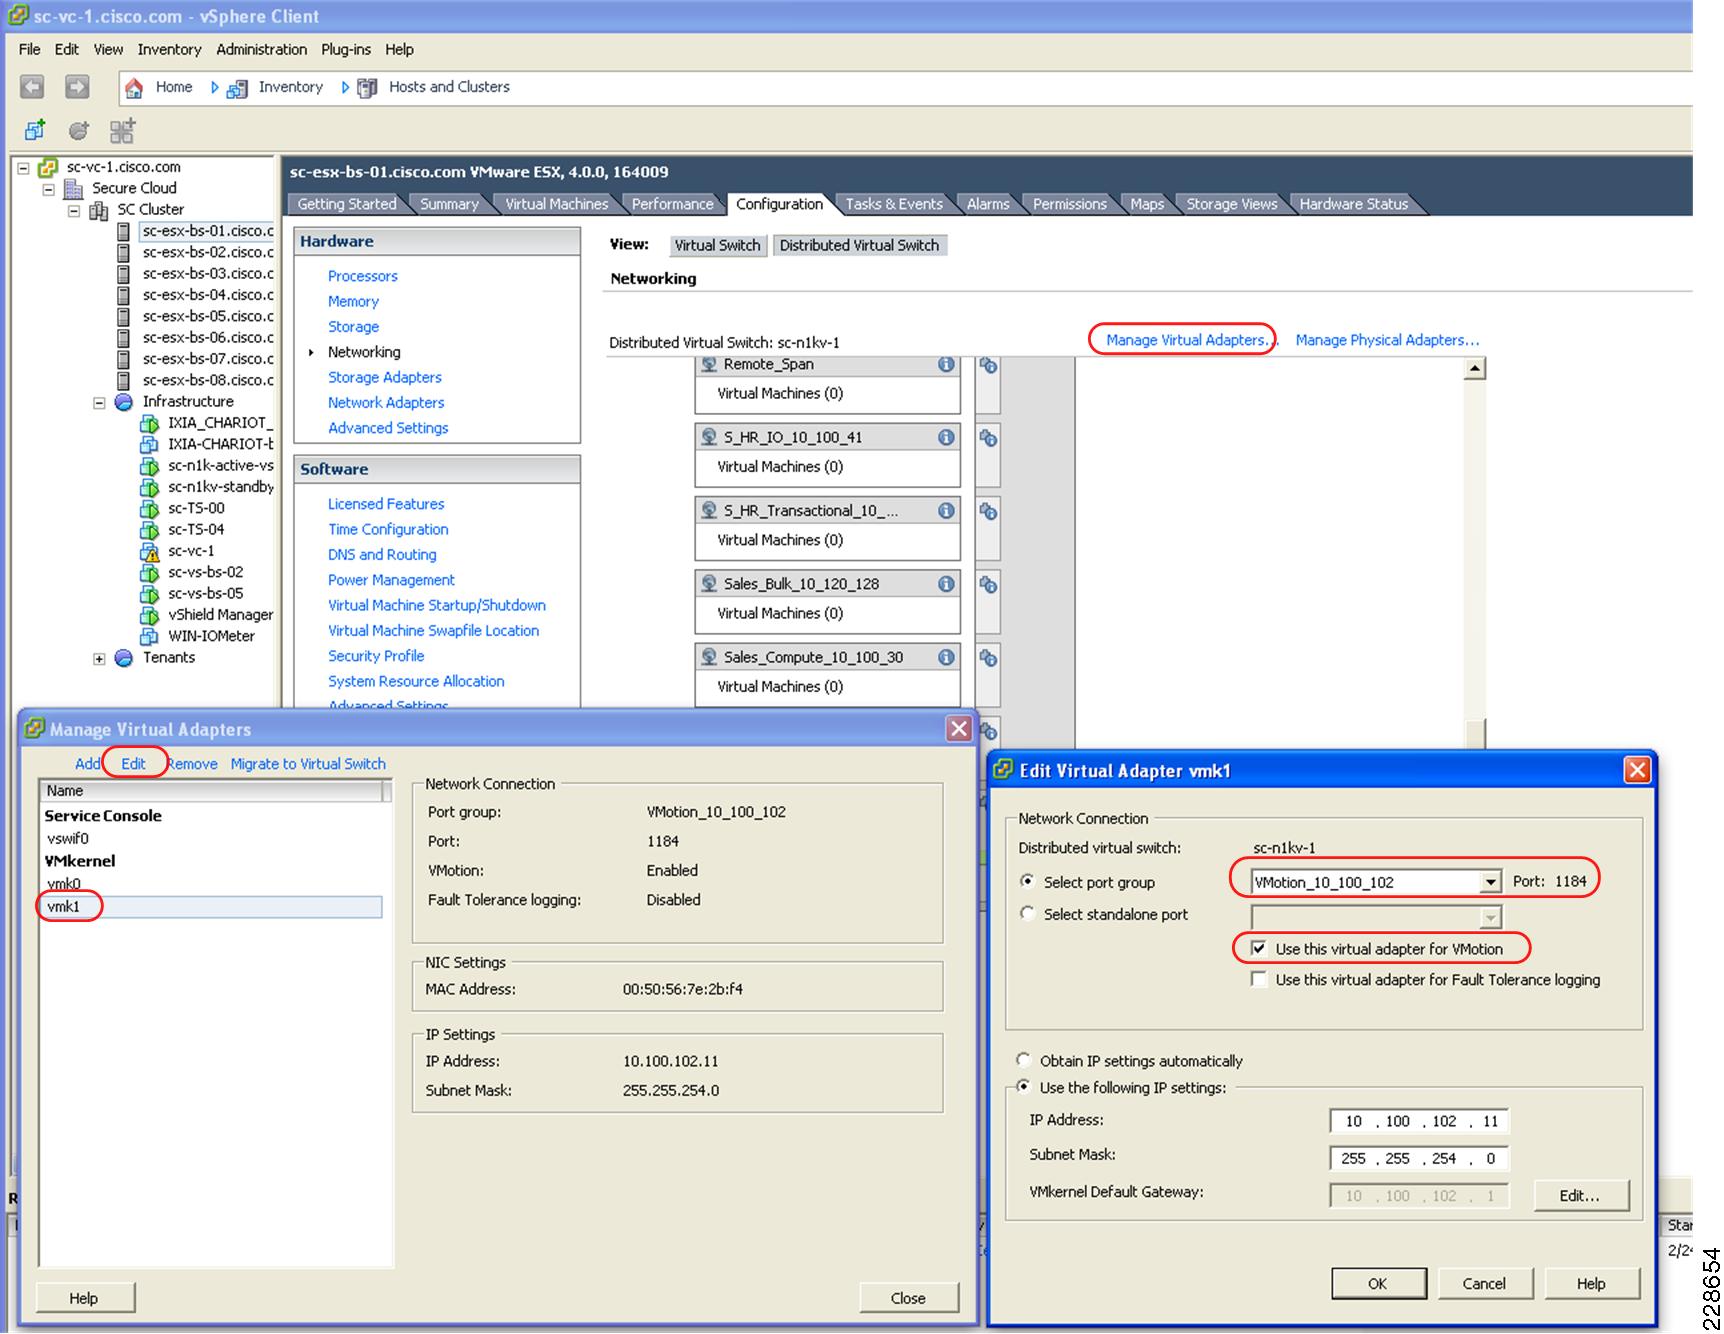Image resolution: width=1724 pixels, height=1334 pixels.
Task: Click the back navigation arrow icon
Action: [x=32, y=87]
